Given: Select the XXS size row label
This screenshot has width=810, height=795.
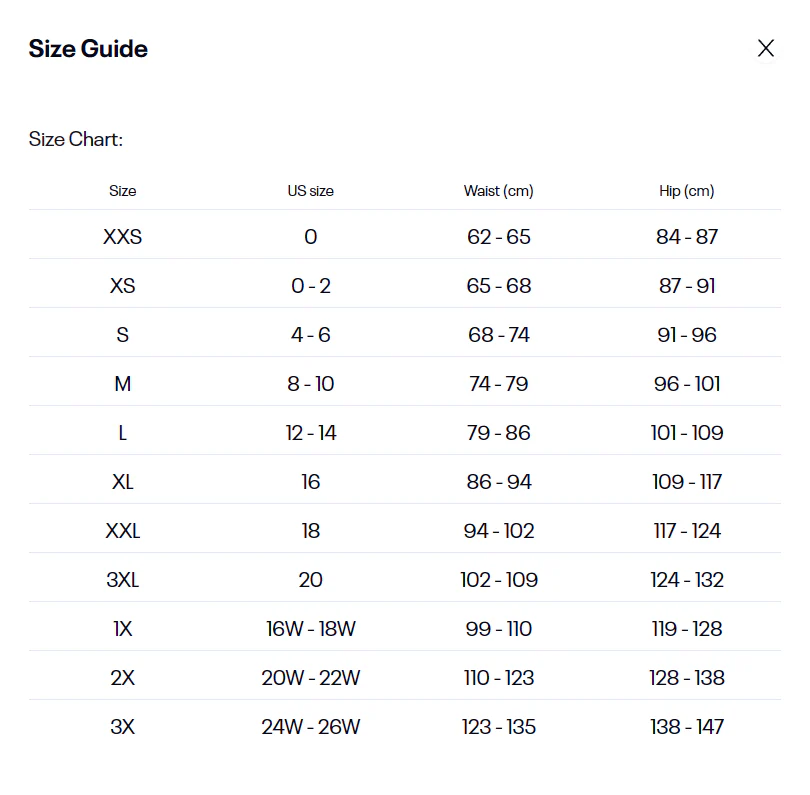Looking at the screenshot, I should click(x=123, y=237).
